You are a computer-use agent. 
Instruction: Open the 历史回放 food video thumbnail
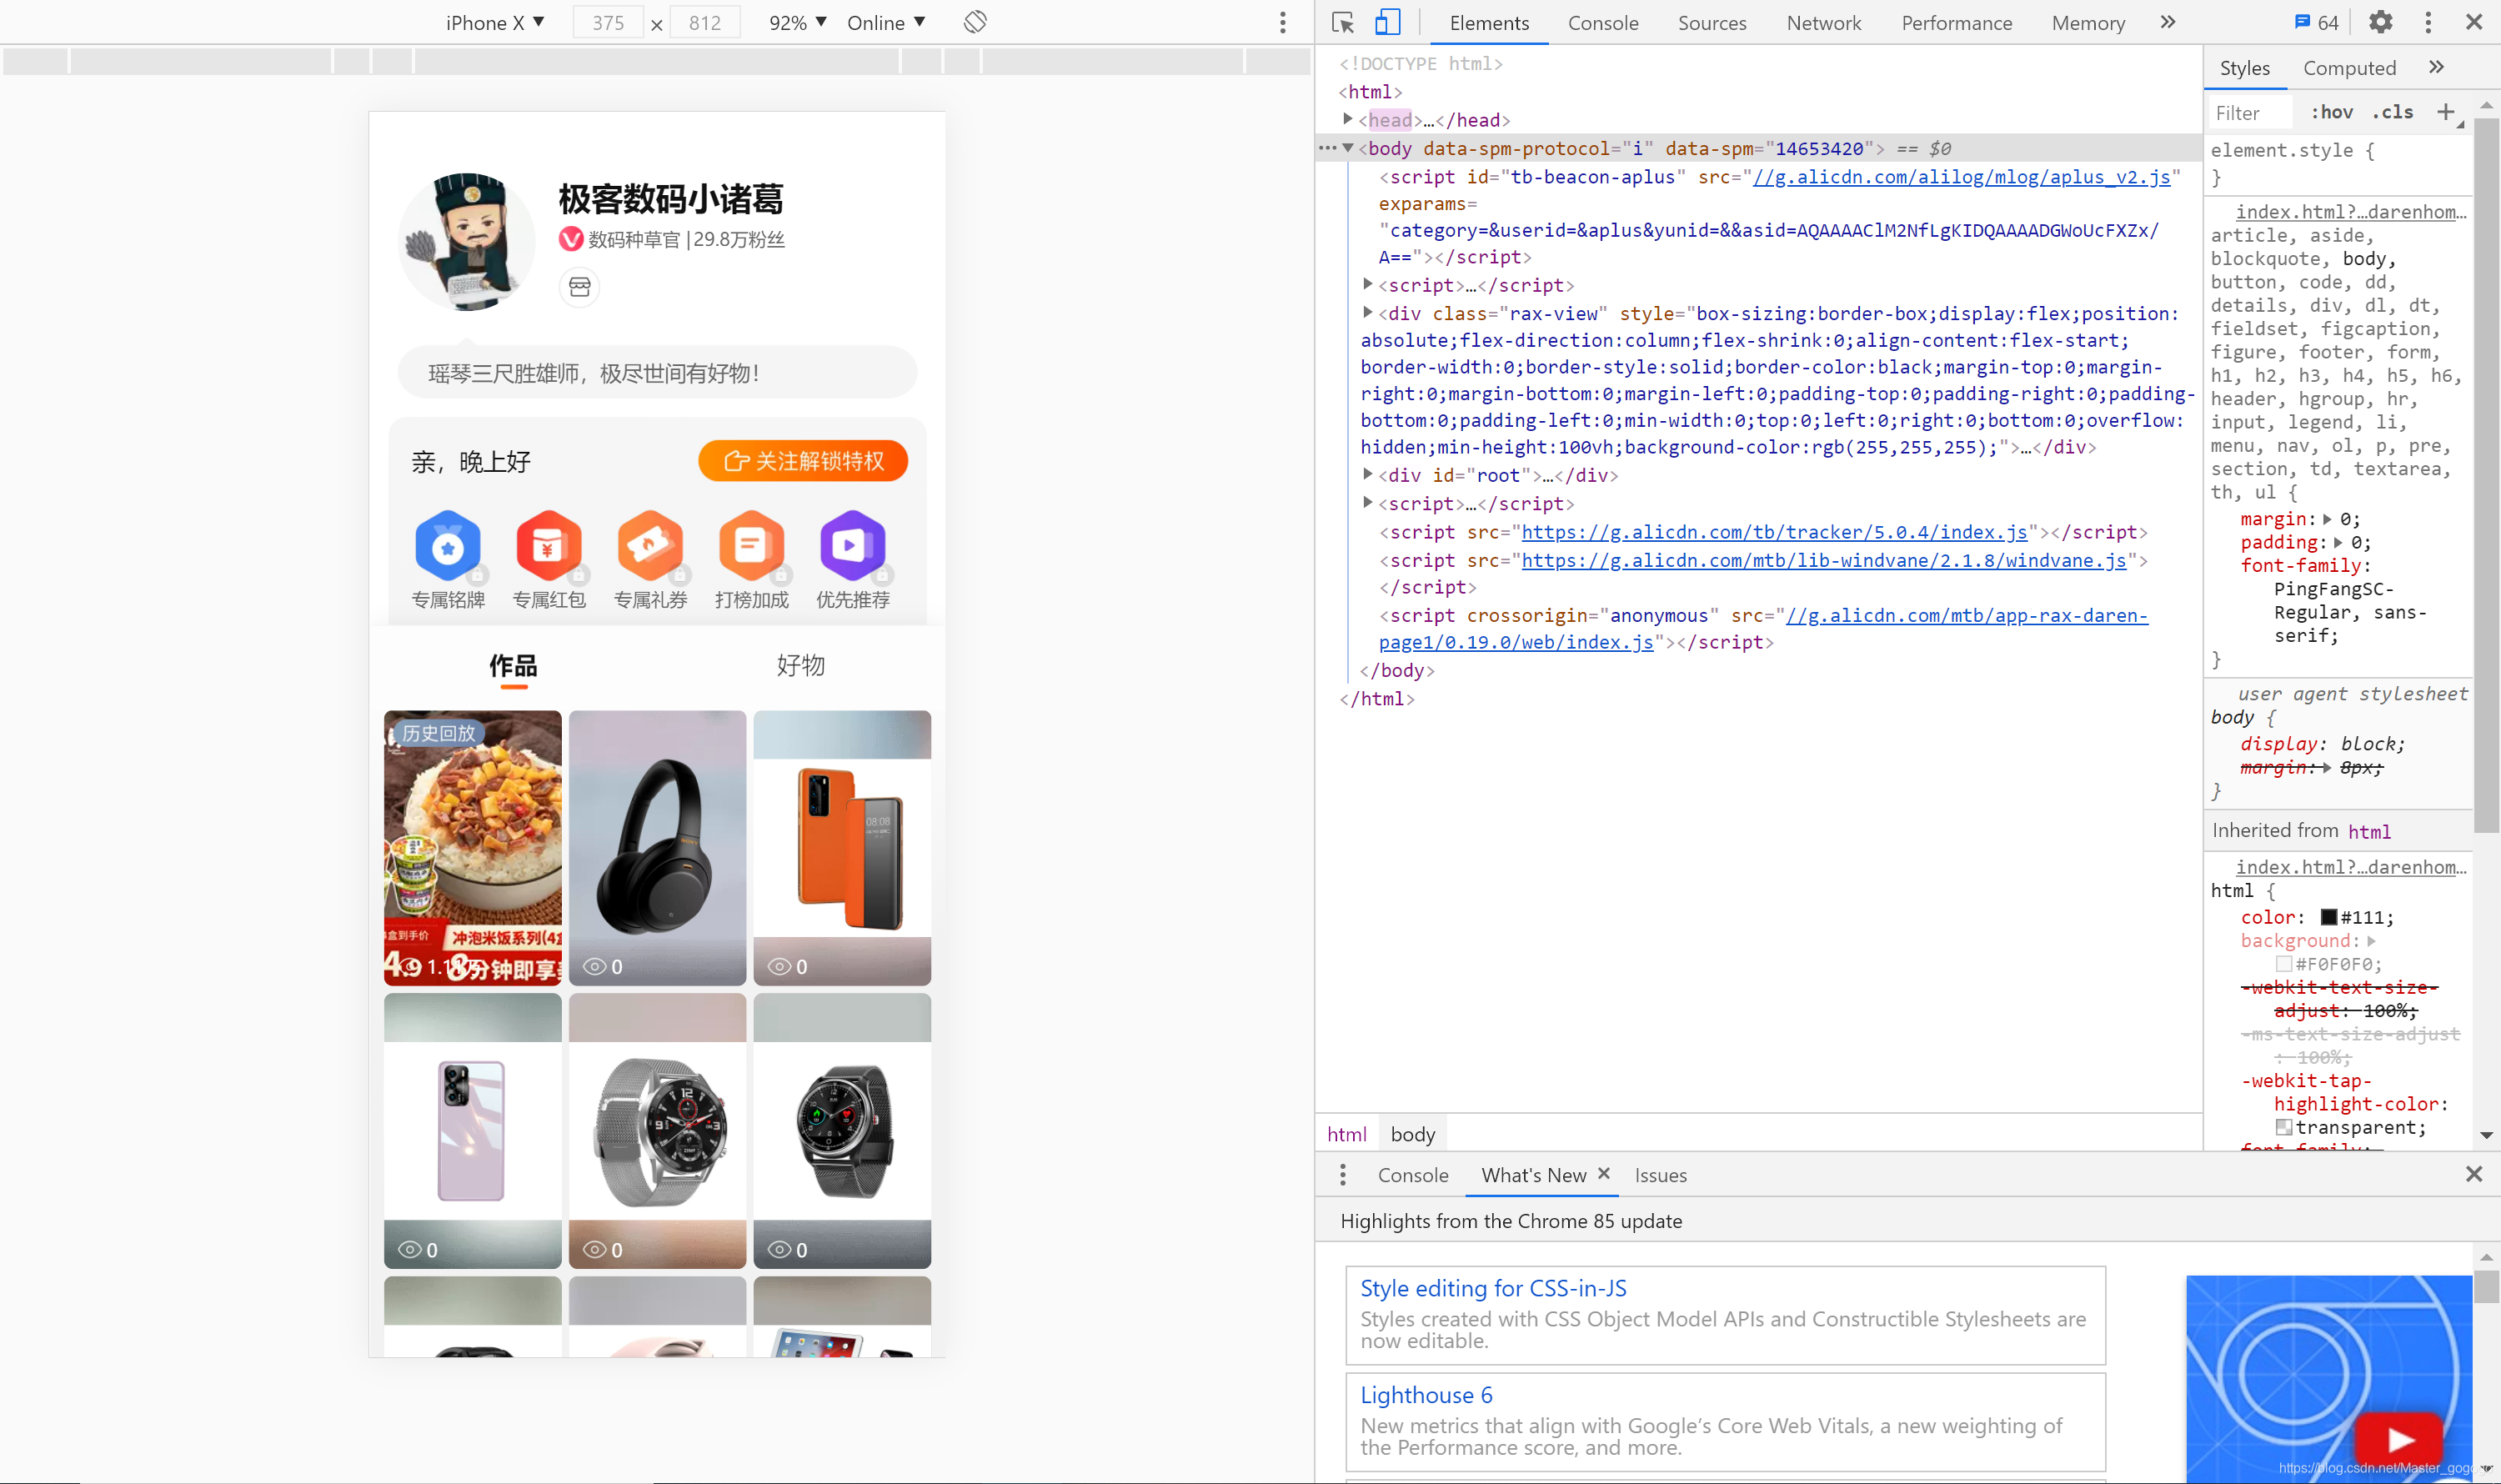(473, 848)
